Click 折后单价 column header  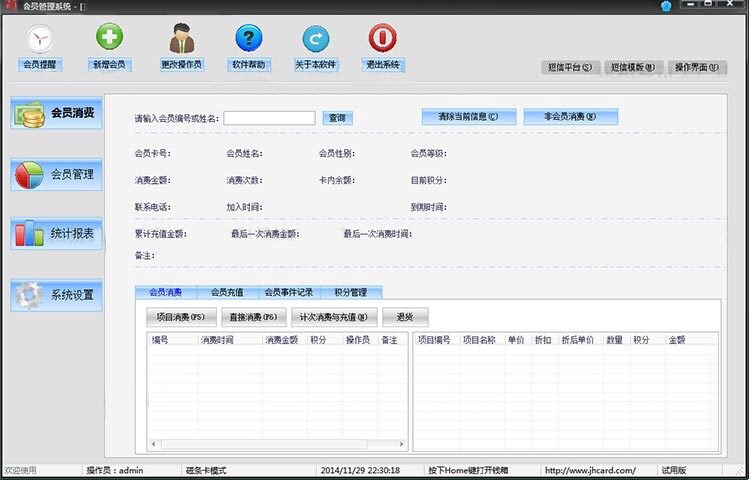pos(580,340)
